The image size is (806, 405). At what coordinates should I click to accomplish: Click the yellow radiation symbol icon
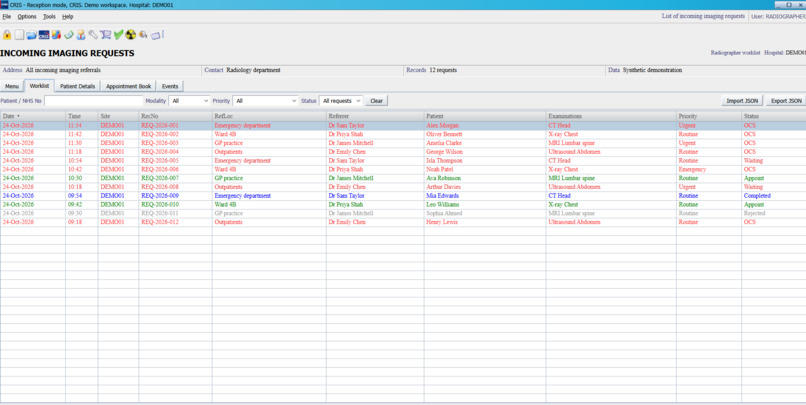pos(131,35)
